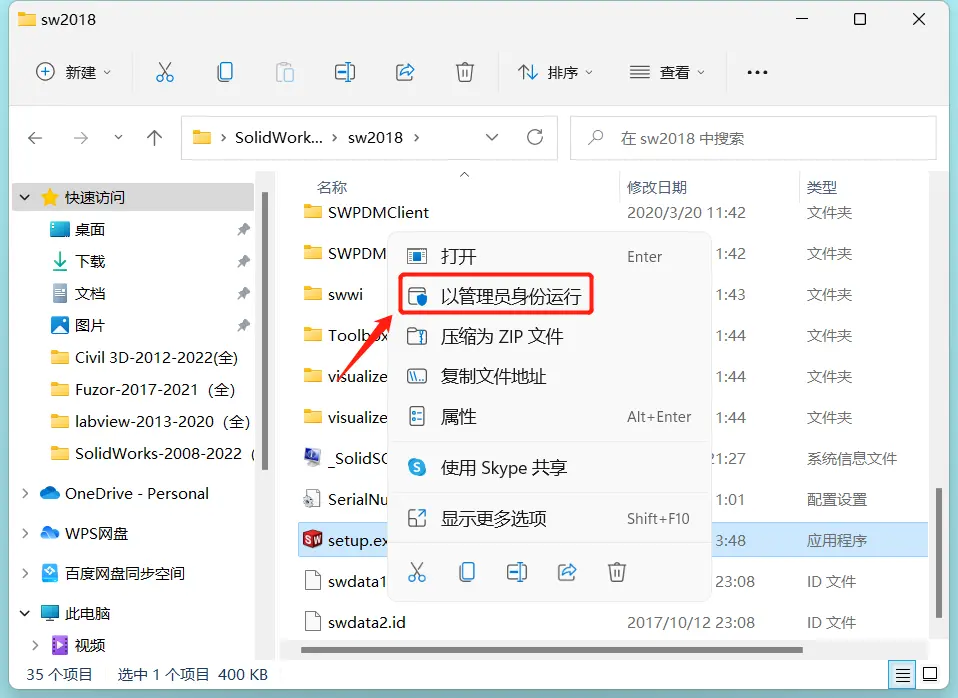
Task: Expand the address bar history dropdown
Action: pos(492,138)
